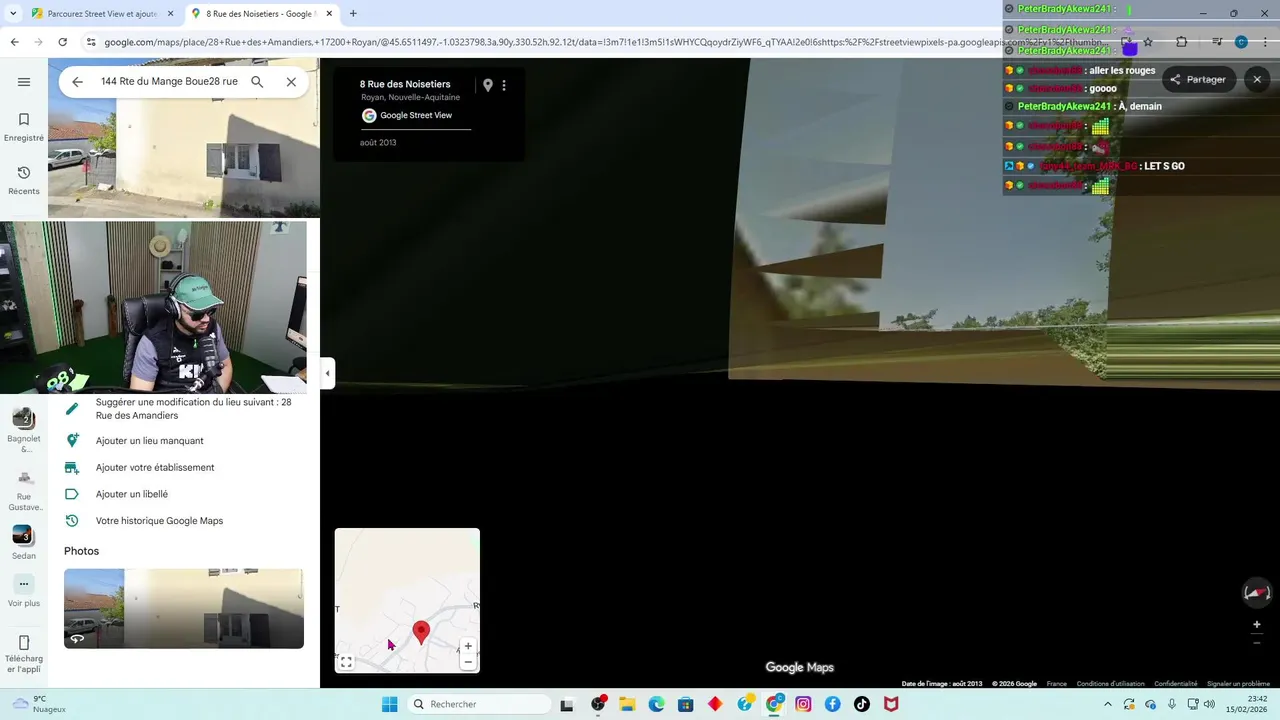
Task: Zoom out on the minimap with minus
Action: [x=468, y=662]
